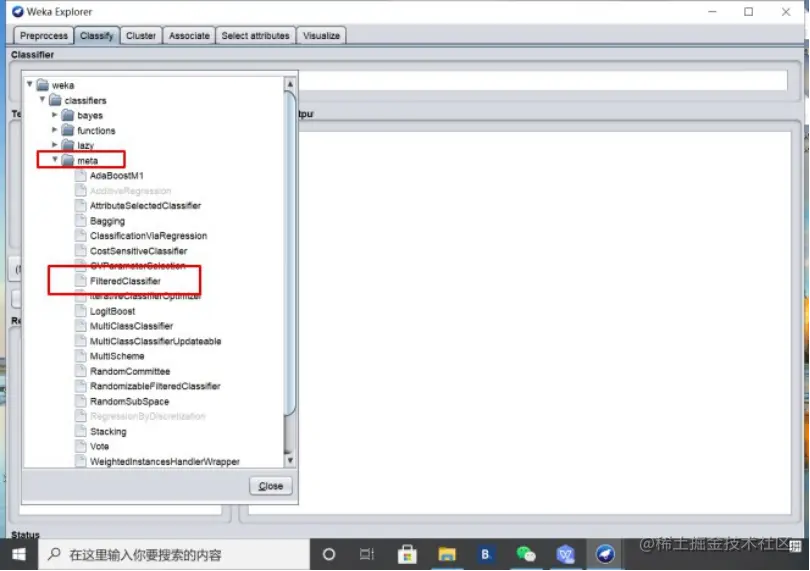Activate the Weka icon in taskbar
The image size is (810, 571).
pos(605,555)
